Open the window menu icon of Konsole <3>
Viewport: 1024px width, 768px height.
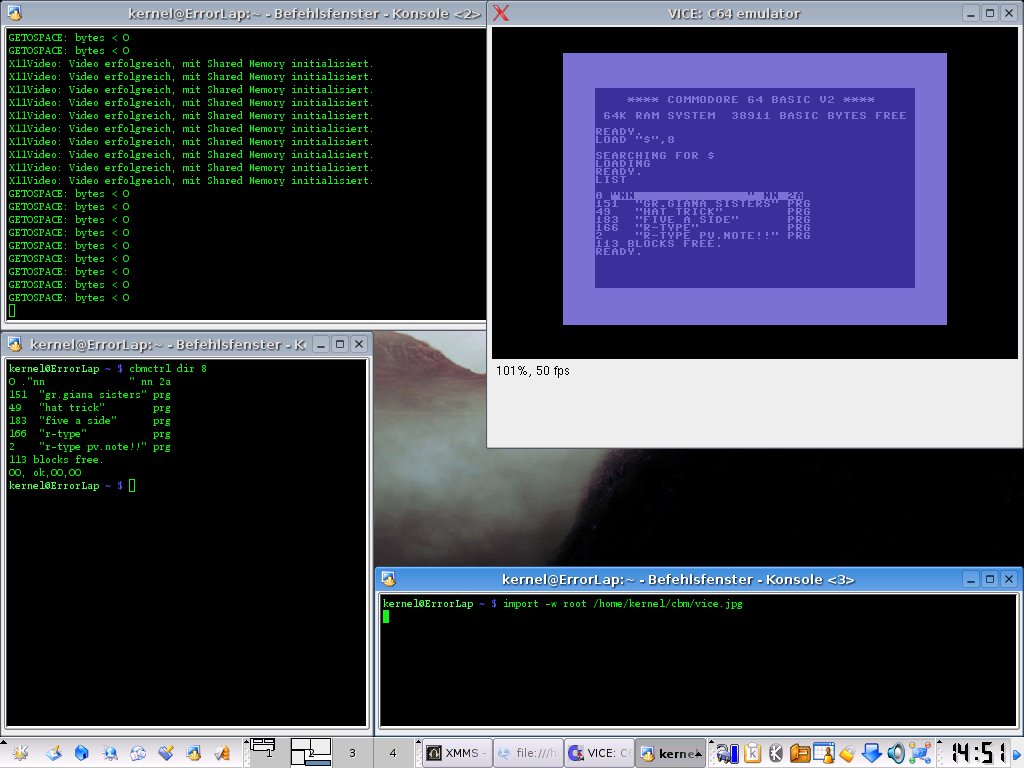tap(389, 579)
